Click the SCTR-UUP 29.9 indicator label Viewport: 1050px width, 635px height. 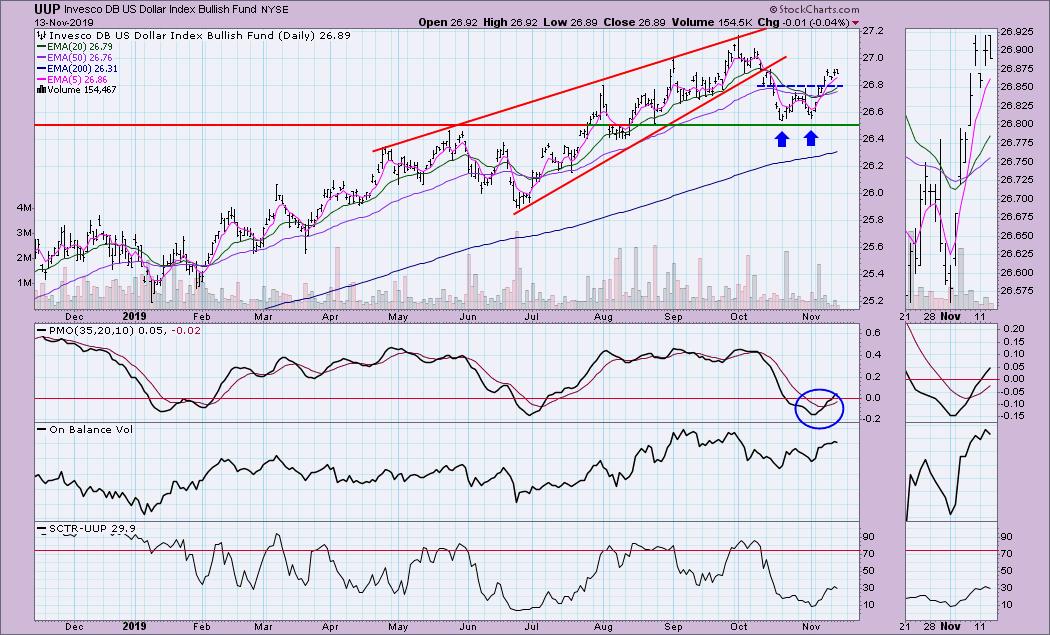(92, 528)
